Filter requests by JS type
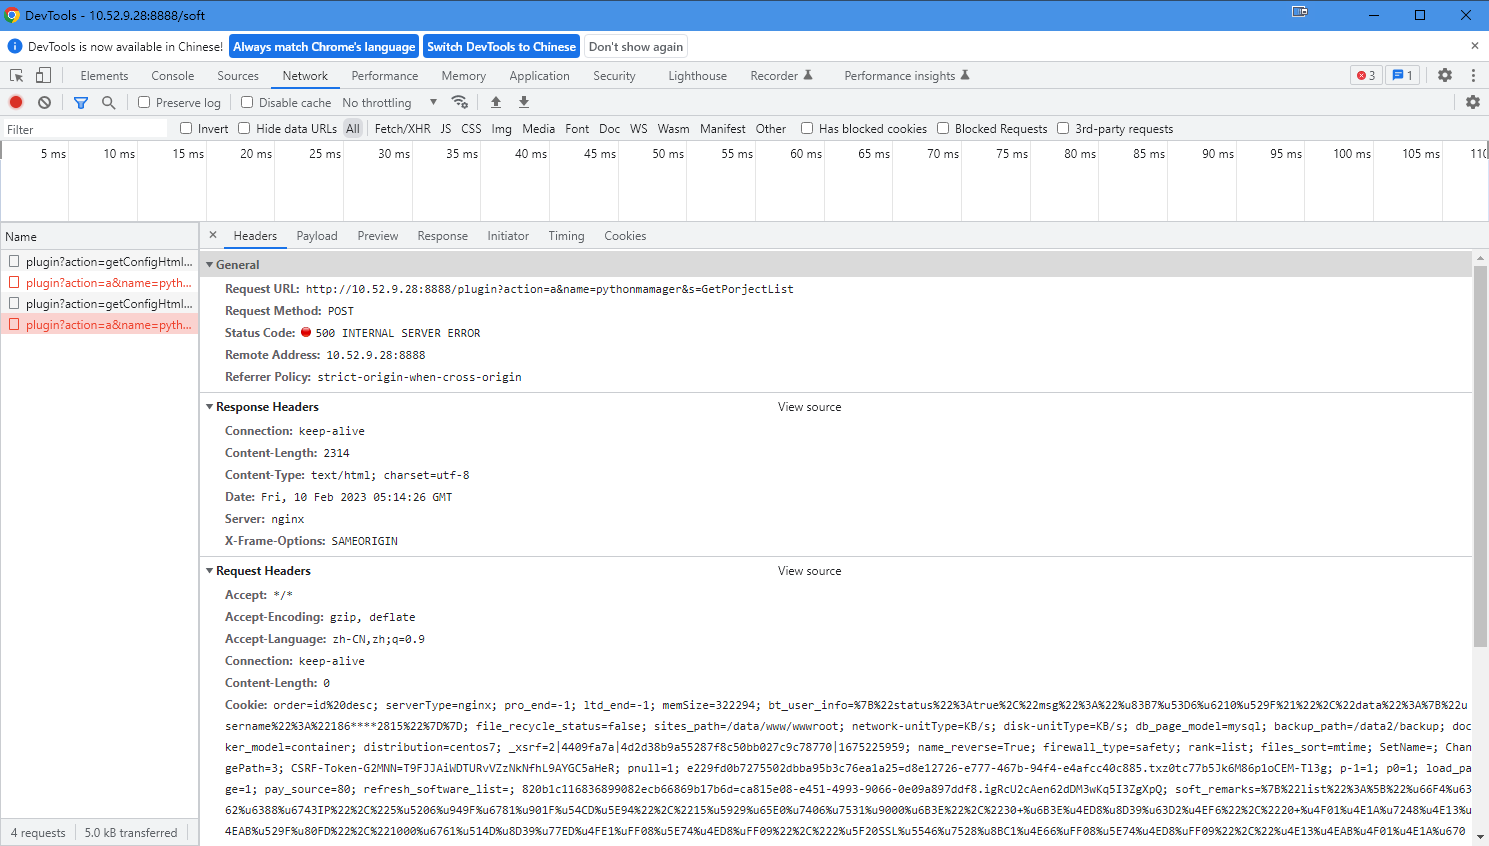This screenshot has height=846, width=1489. (446, 129)
